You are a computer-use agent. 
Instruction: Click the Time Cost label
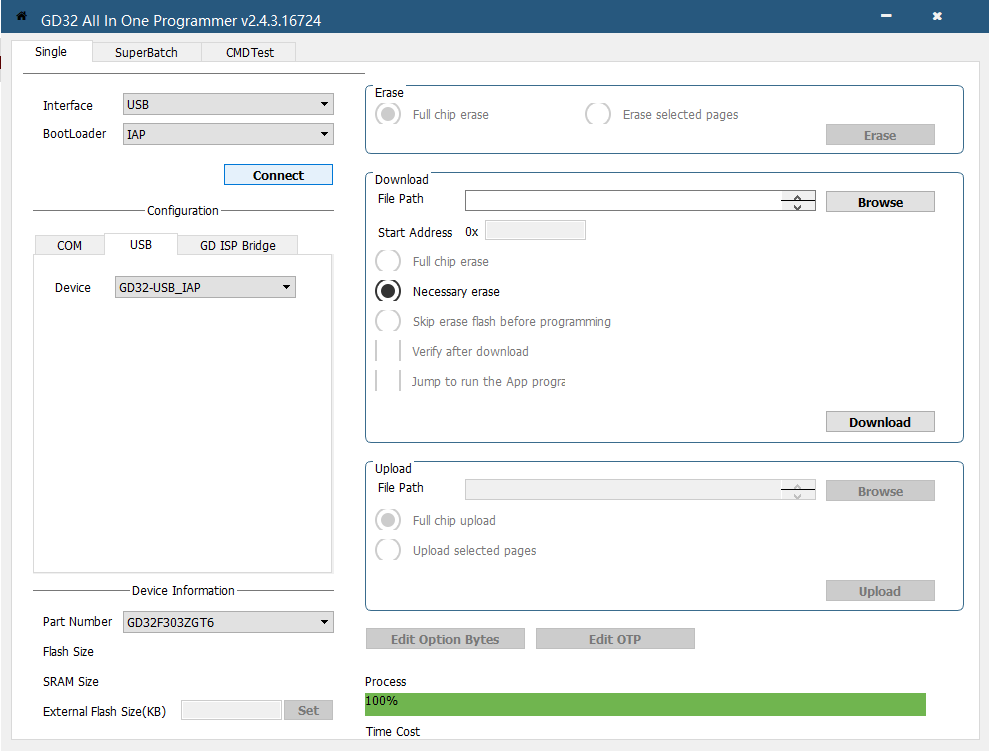(x=392, y=731)
